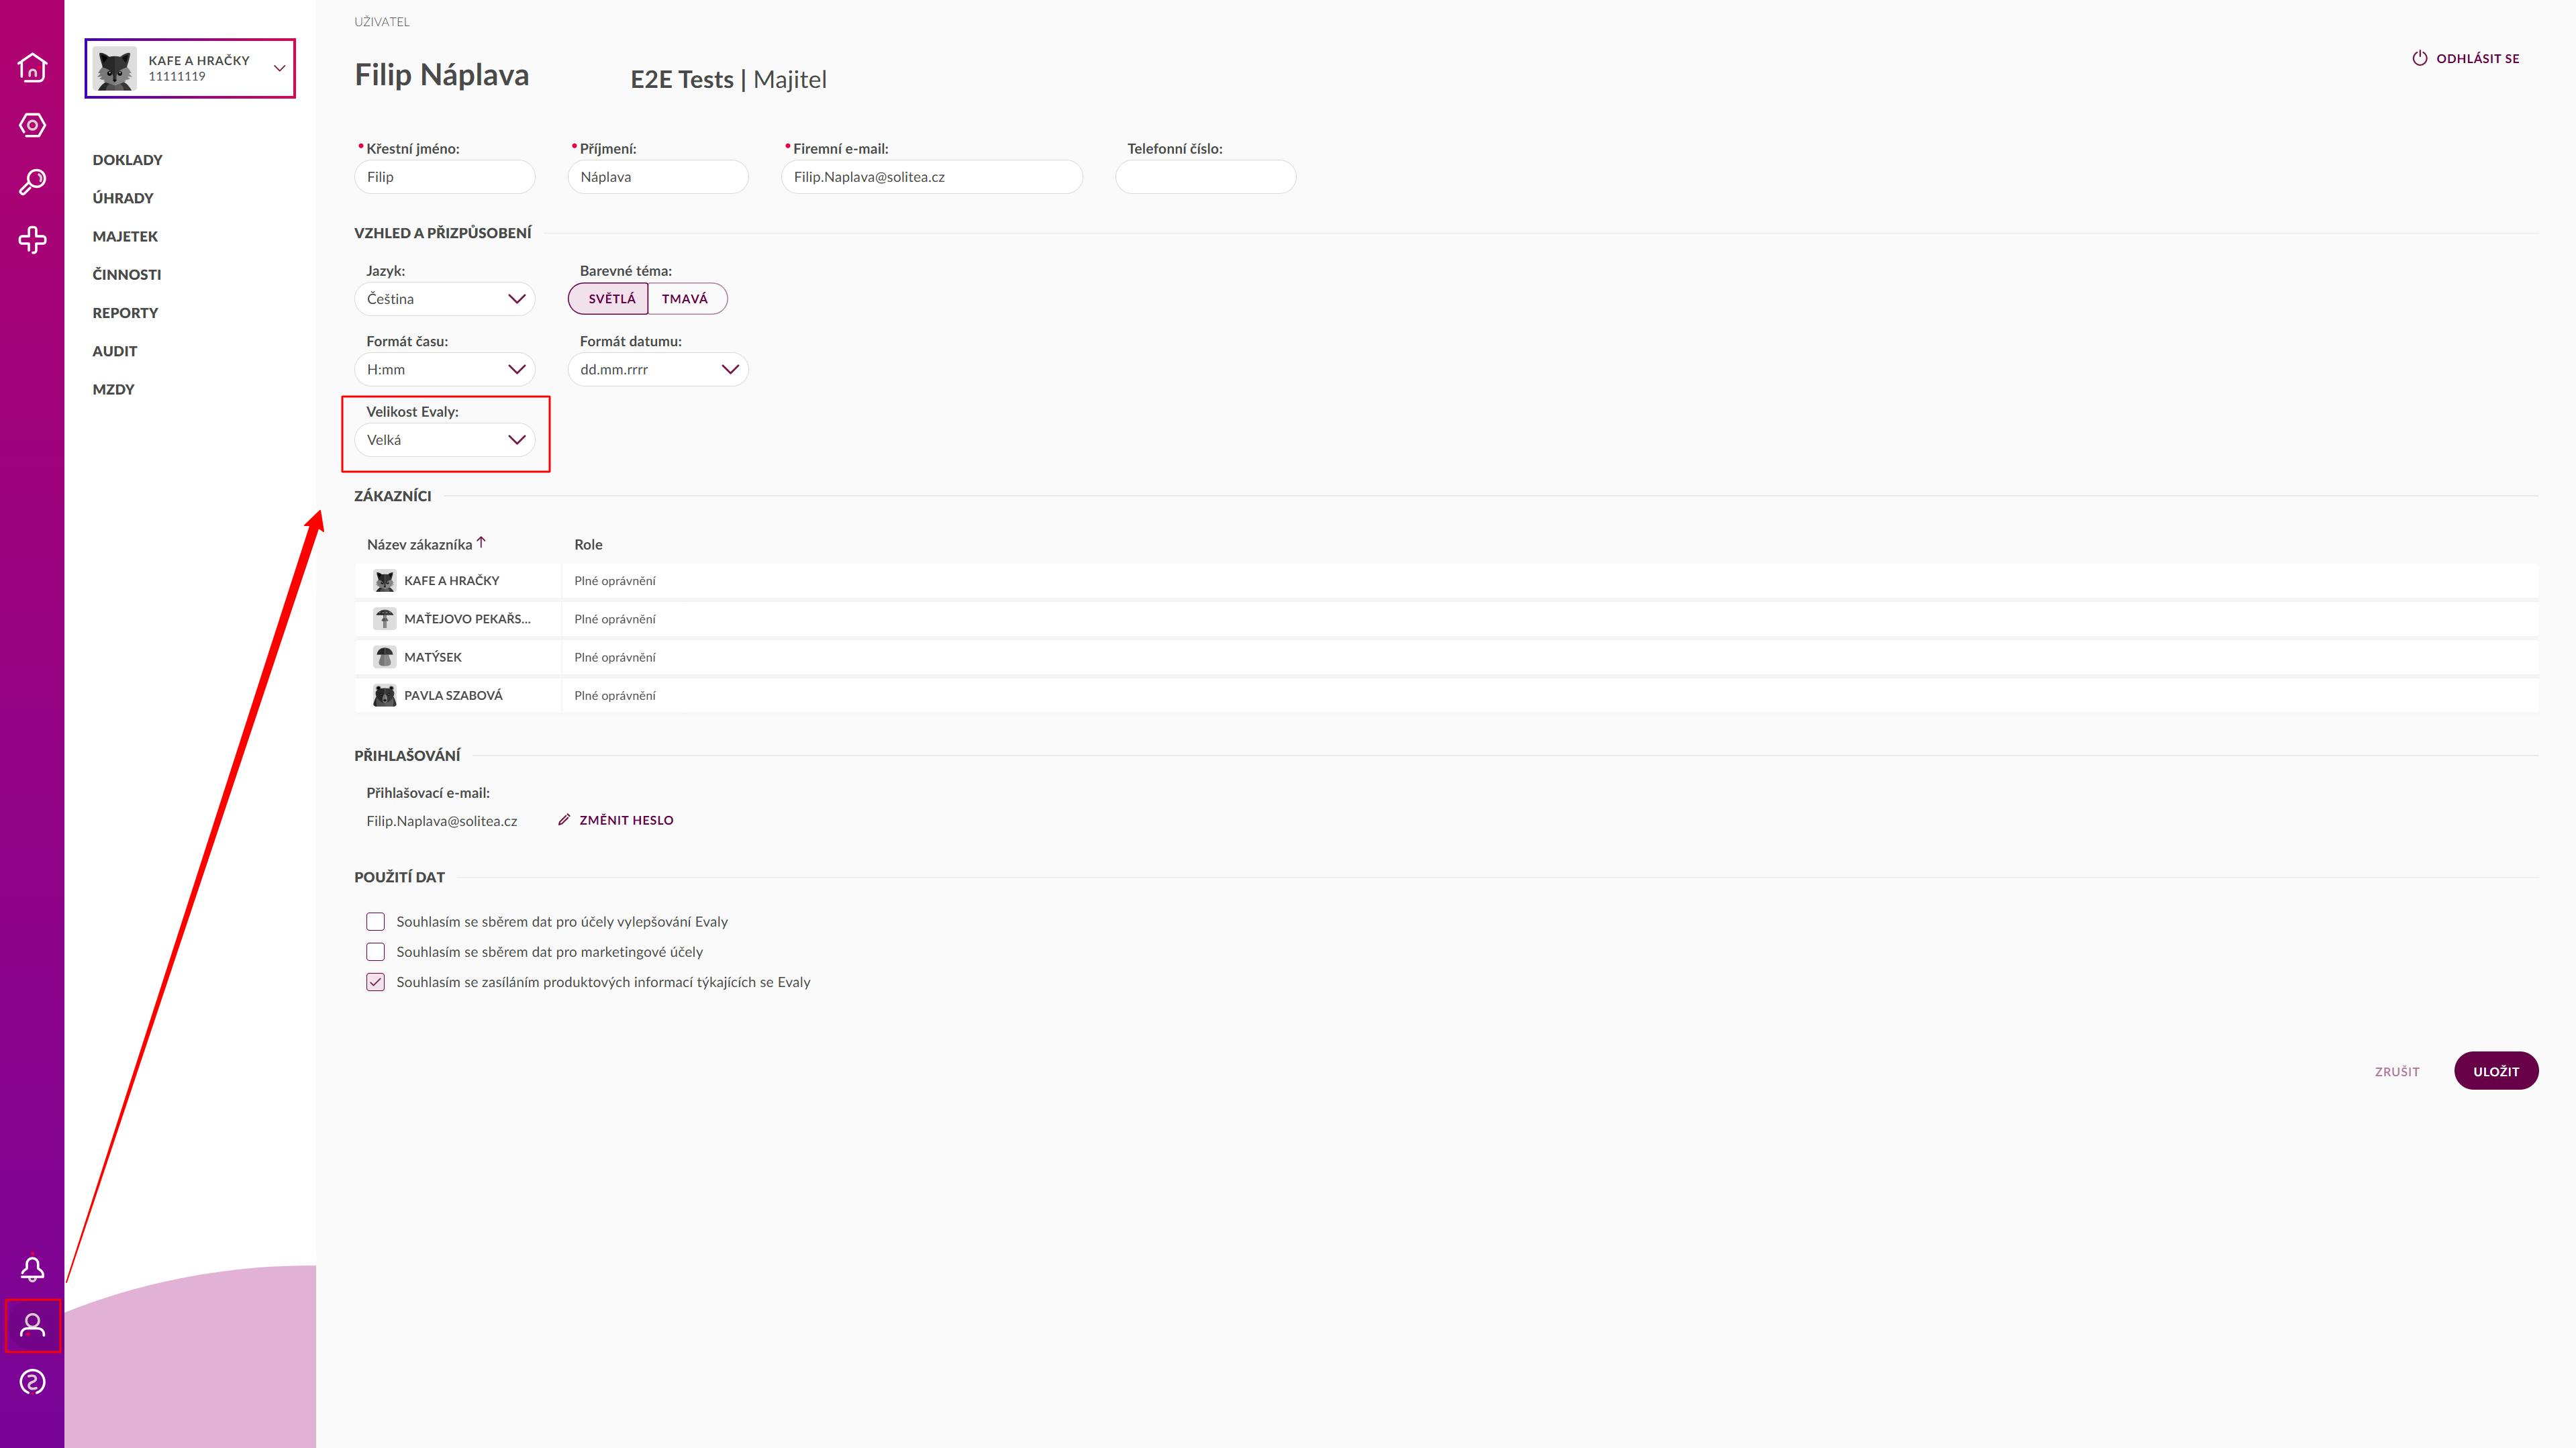Click the pencil icon beside Změnit heslo
This screenshot has height=1448, width=2576.
564,819
